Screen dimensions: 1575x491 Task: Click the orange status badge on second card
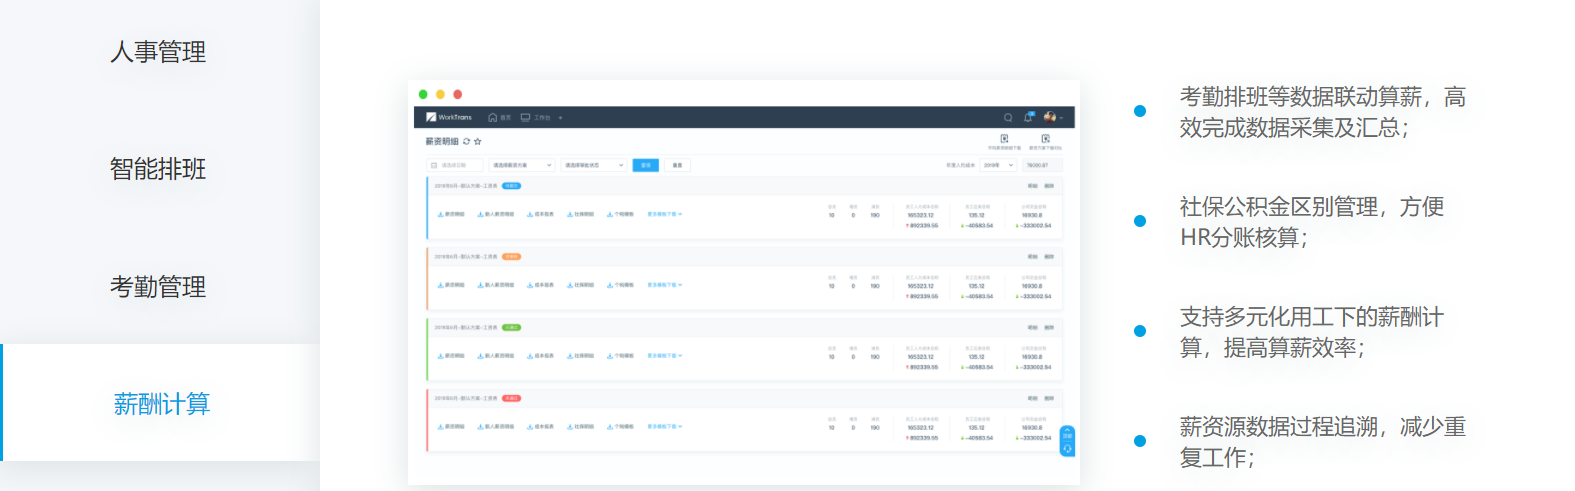click(511, 257)
